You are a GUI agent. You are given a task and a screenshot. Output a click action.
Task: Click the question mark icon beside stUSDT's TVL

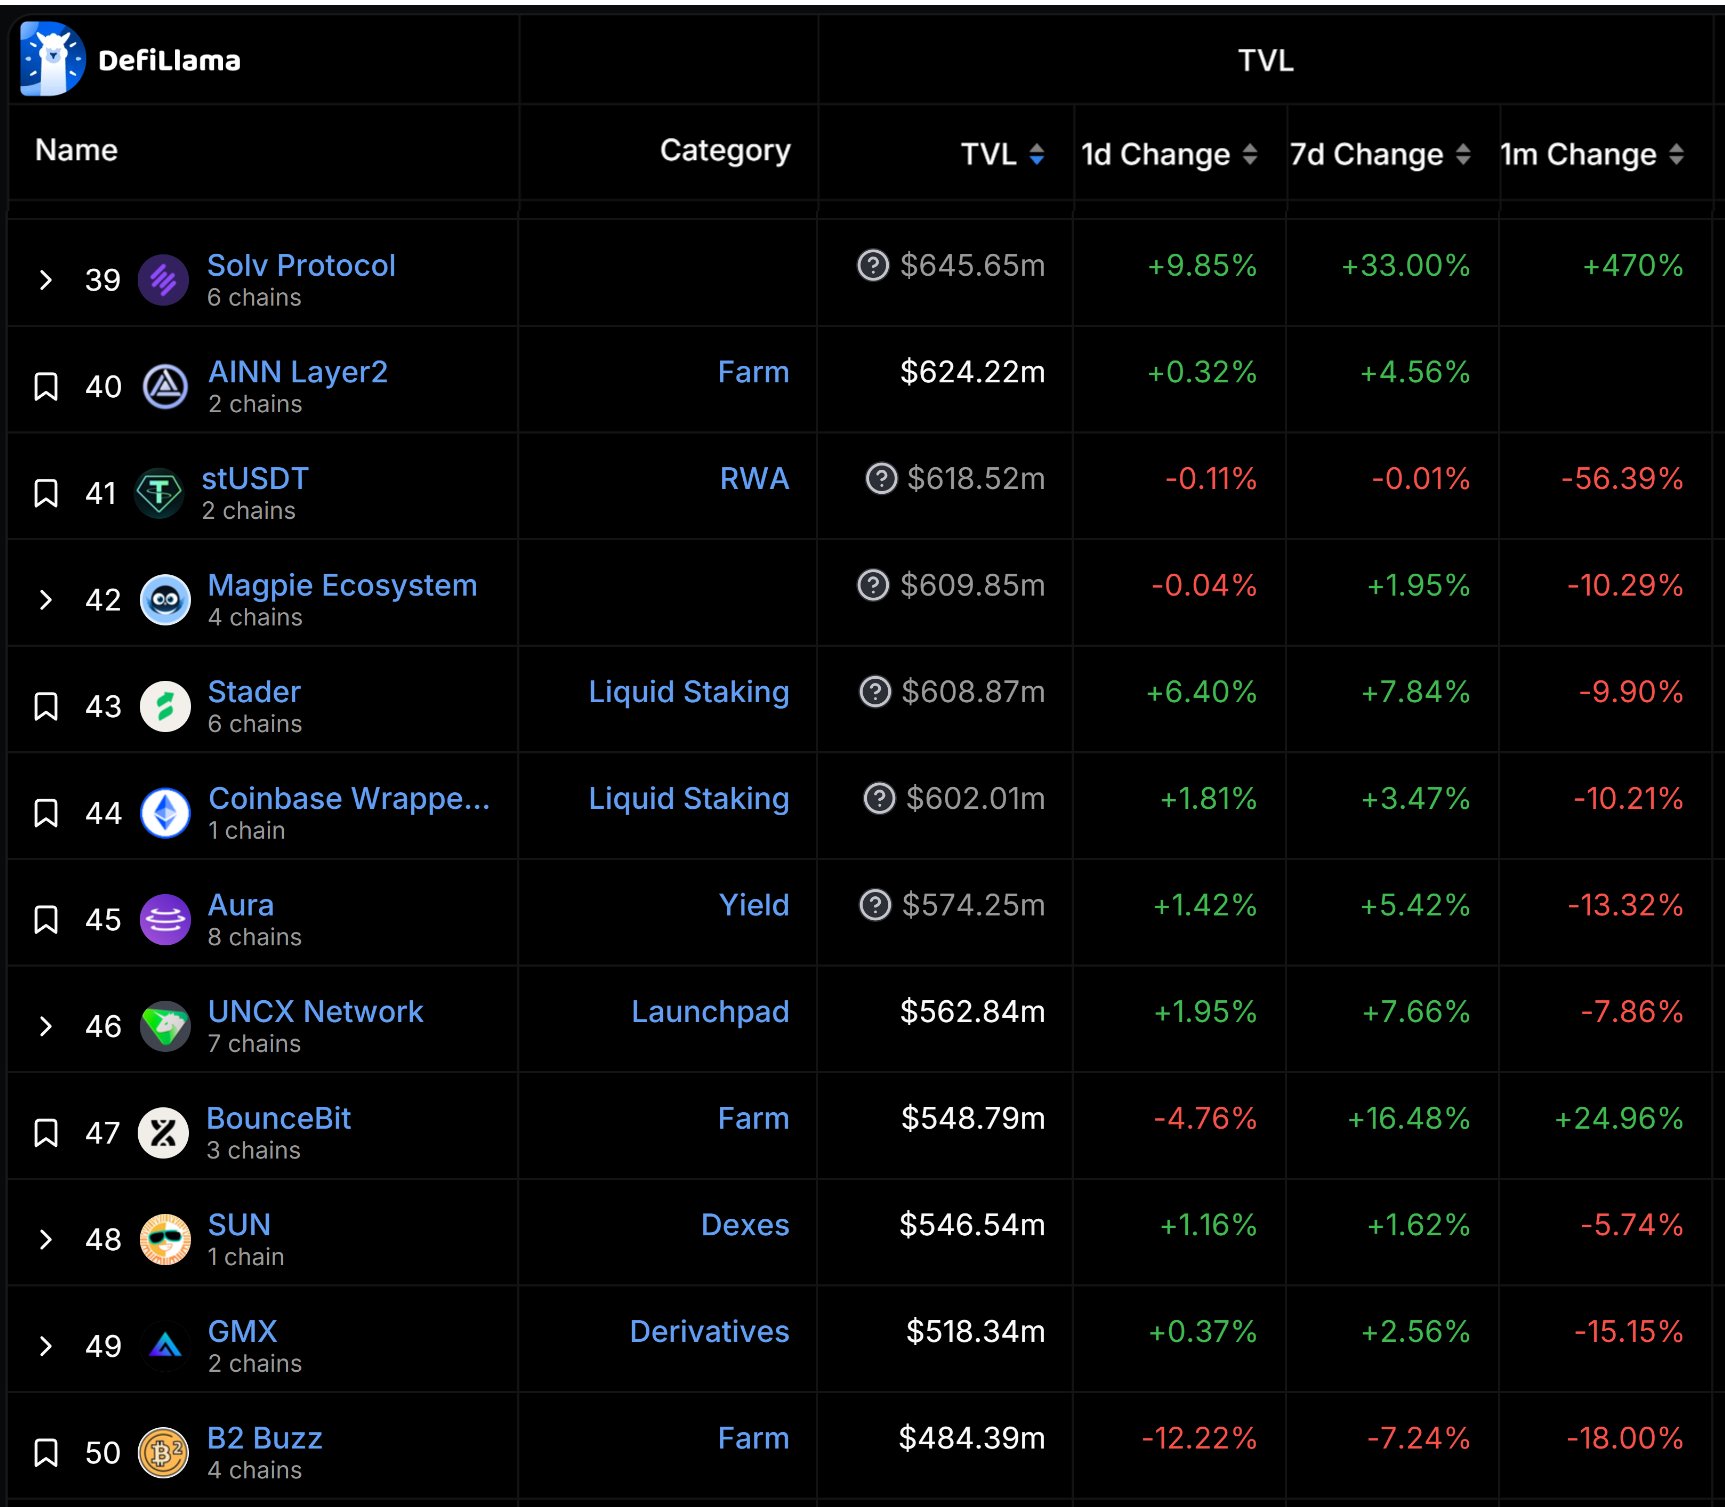coord(879,479)
